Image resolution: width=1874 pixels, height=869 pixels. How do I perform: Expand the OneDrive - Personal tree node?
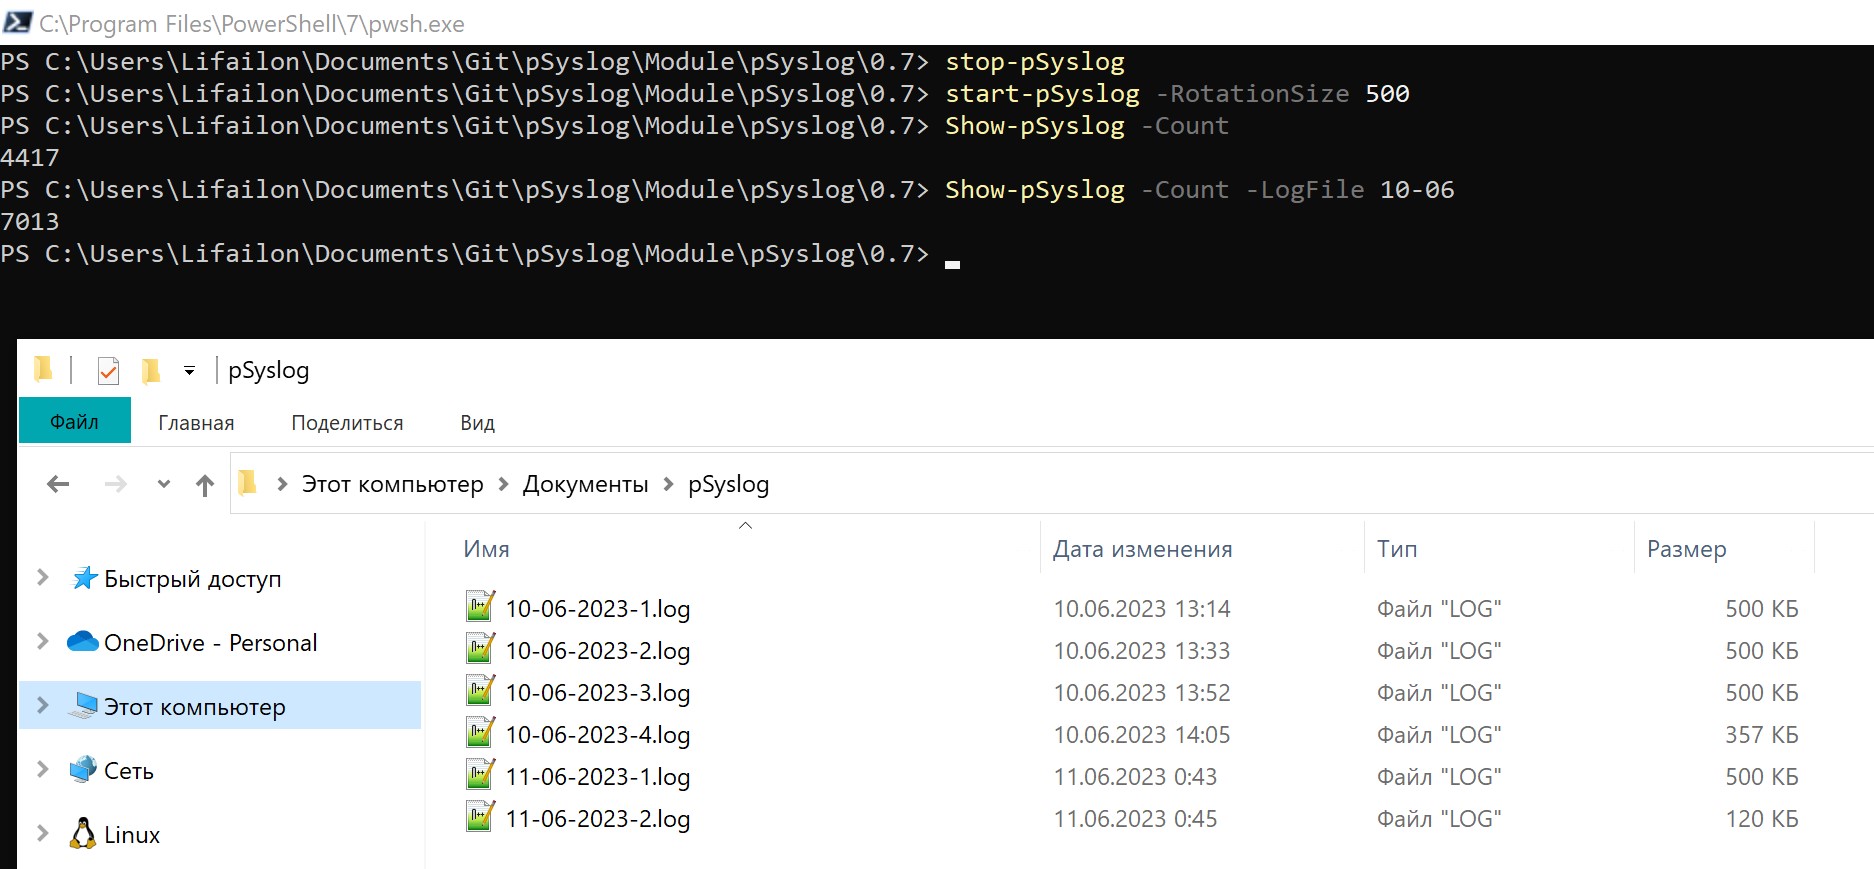coord(42,641)
